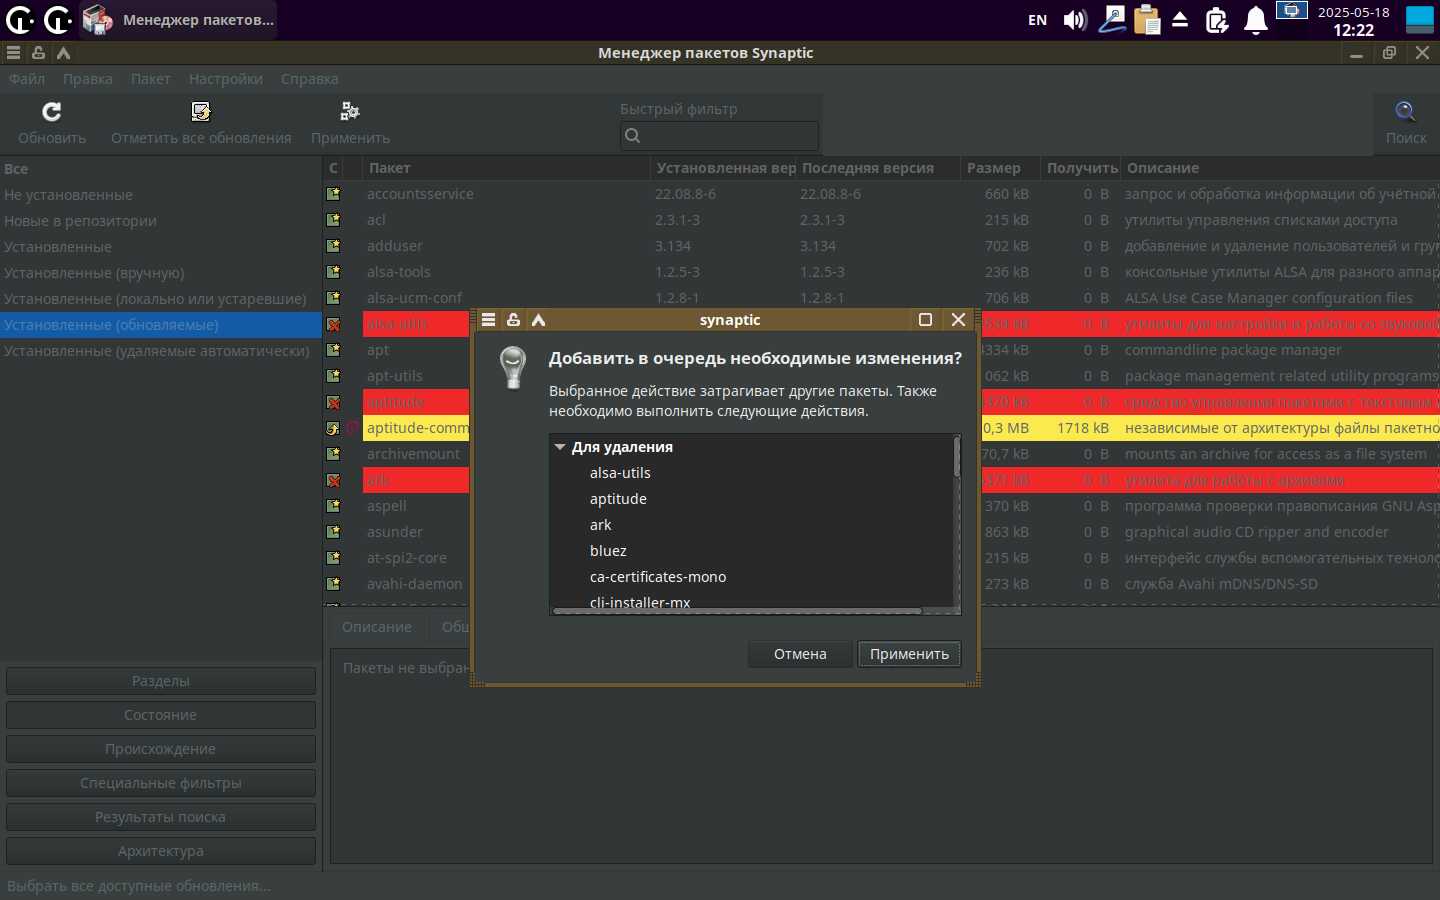Image resolution: width=1440 pixels, height=900 pixels.
Task: Confirm changes with dialog Применить button
Action: pyautogui.click(x=909, y=654)
